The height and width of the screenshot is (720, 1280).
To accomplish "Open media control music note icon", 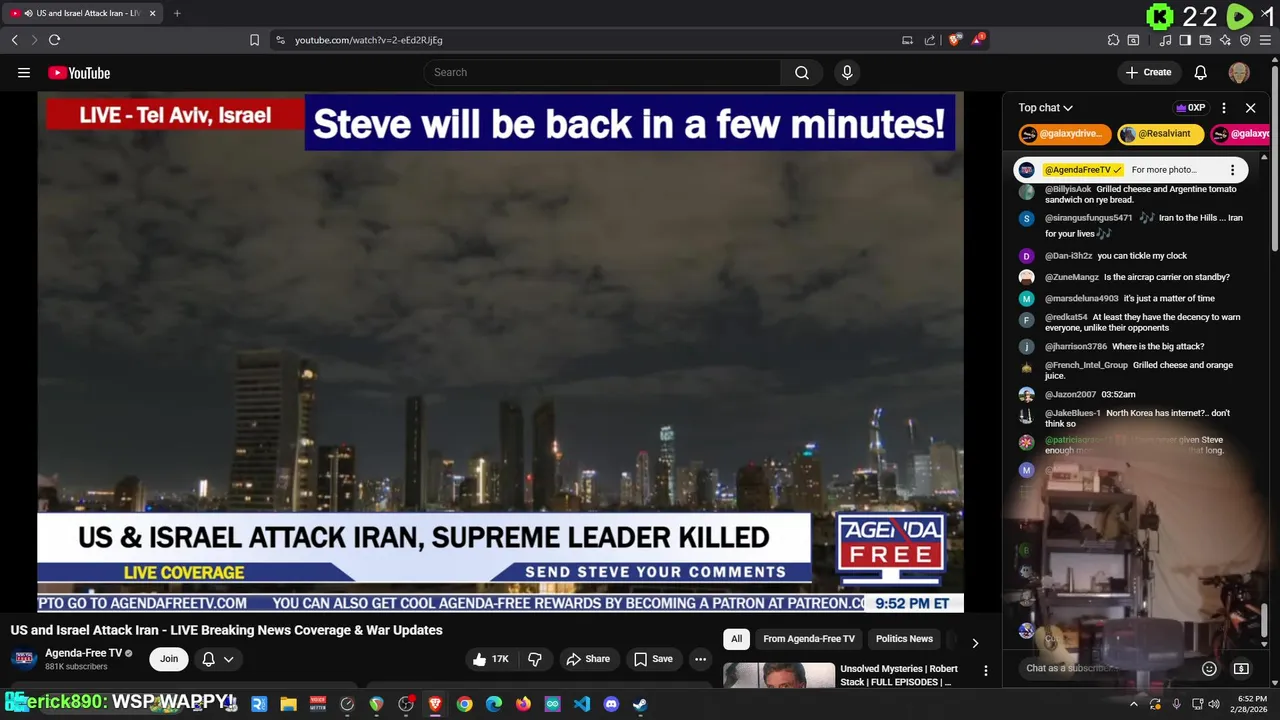I will tap(1165, 40).
